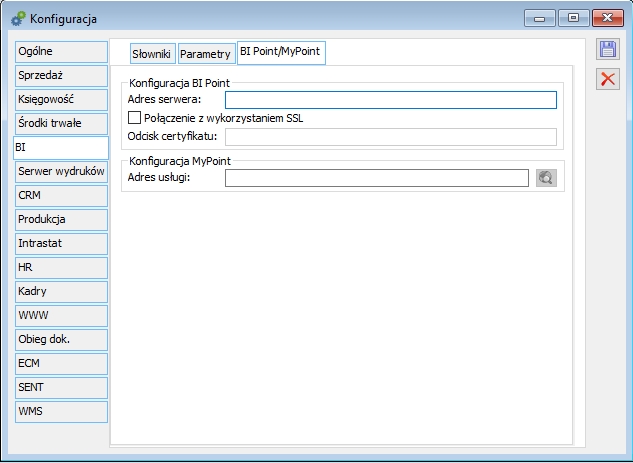Open the Księgowość section
Viewport: 633px width, 463px height.
[61, 100]
